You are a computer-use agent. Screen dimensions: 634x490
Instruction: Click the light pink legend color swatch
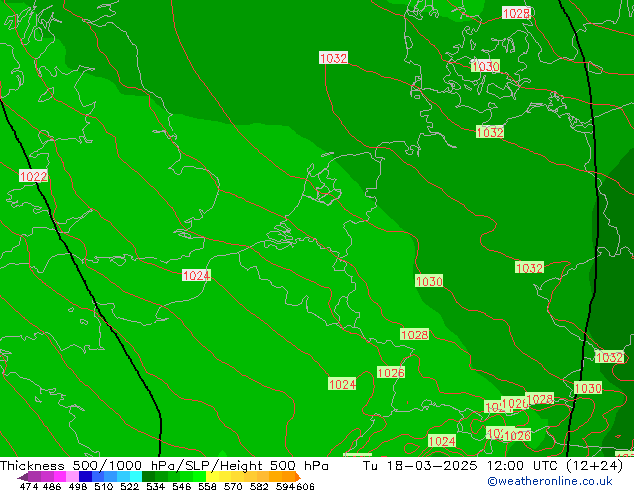pyautogui.click(x=72, y=476)
